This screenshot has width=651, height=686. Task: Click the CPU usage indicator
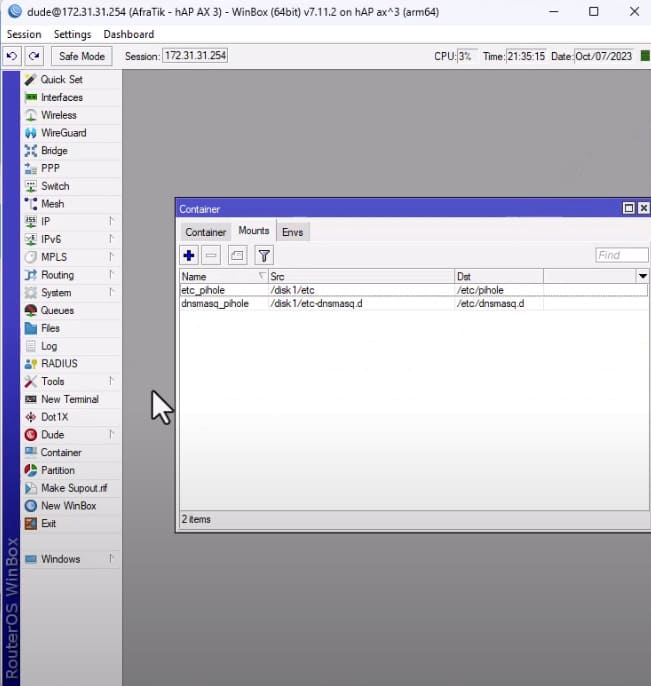[x=467, y=56]
